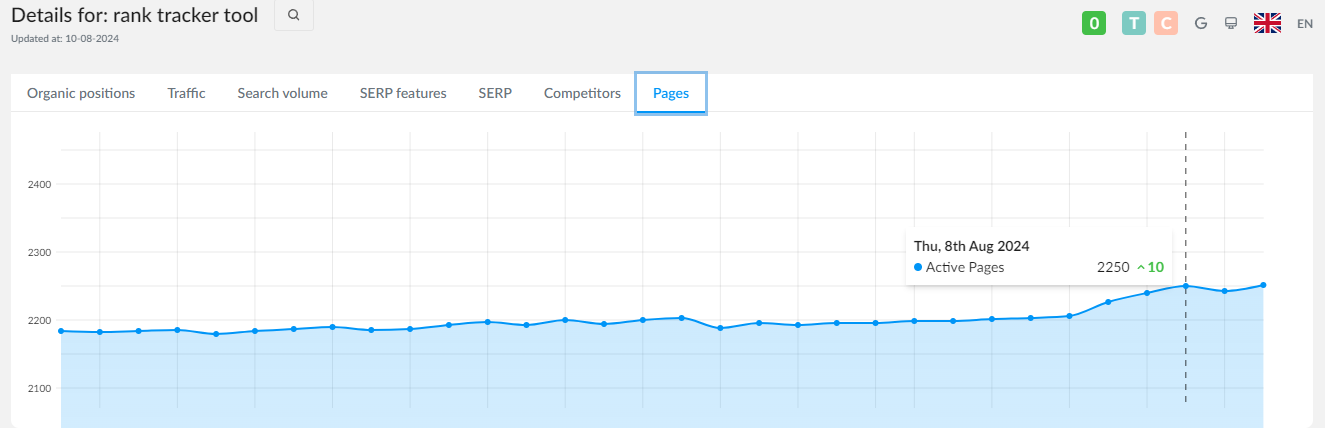Click the Details for rank tracker tool heading
1325x428 pixels.
135,15
